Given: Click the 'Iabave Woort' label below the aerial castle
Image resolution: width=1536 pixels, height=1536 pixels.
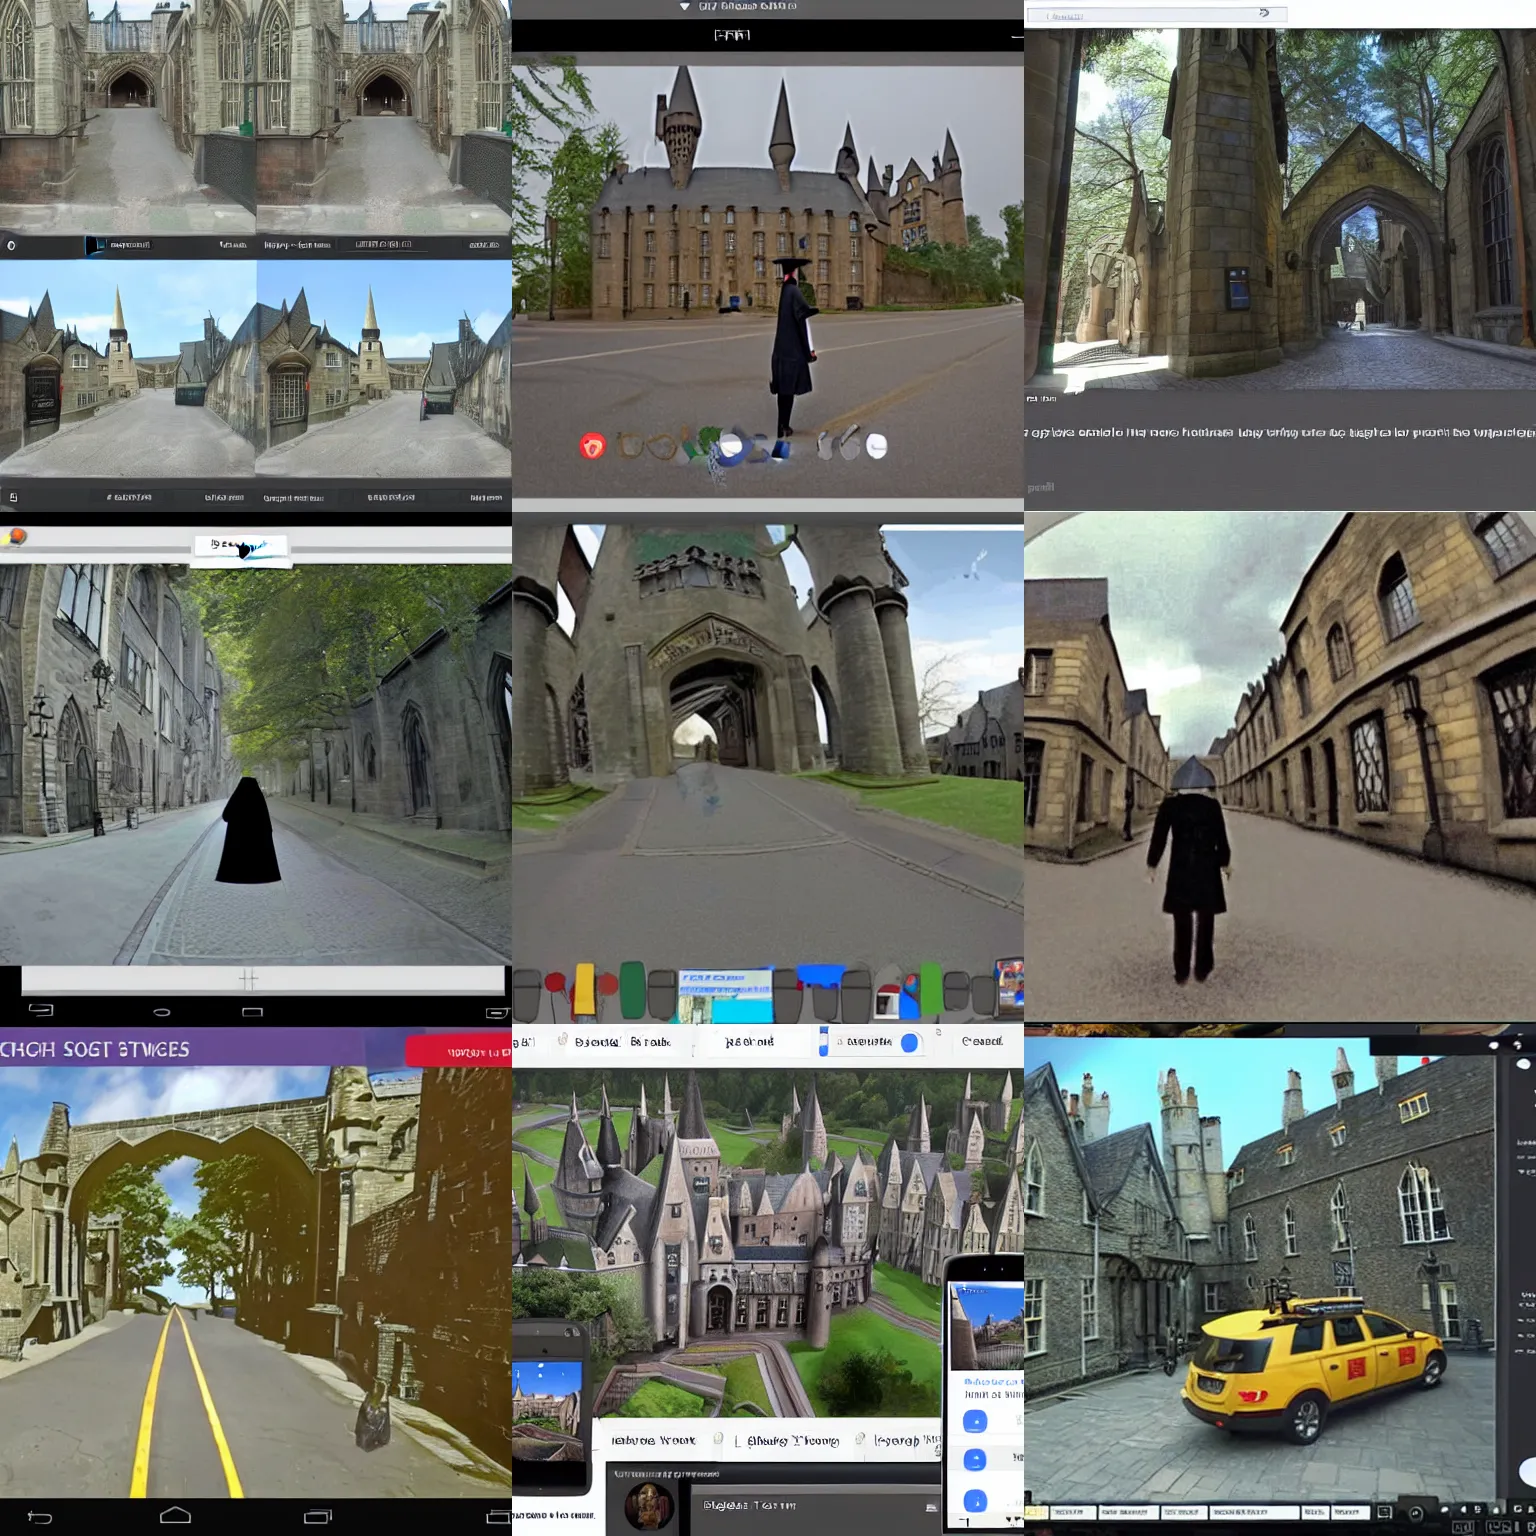Looking at the screenshot, I should pos(653,1440).
